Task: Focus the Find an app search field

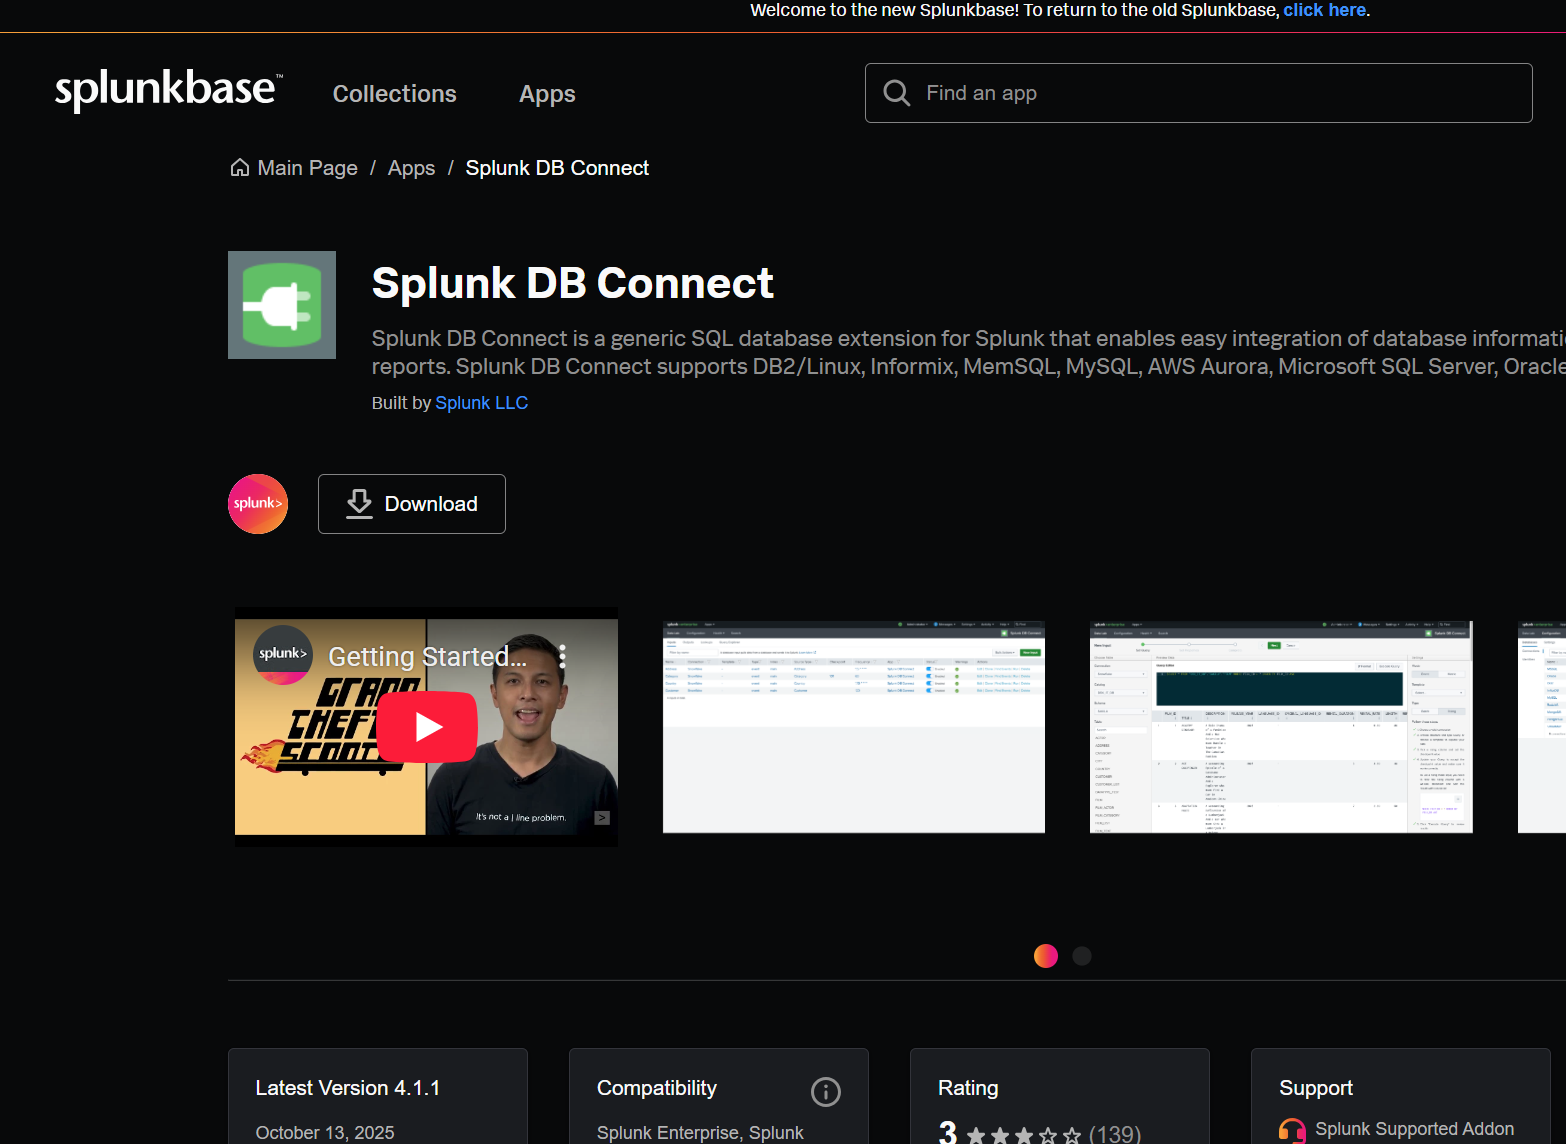Action: click(x=1220, y=93)
